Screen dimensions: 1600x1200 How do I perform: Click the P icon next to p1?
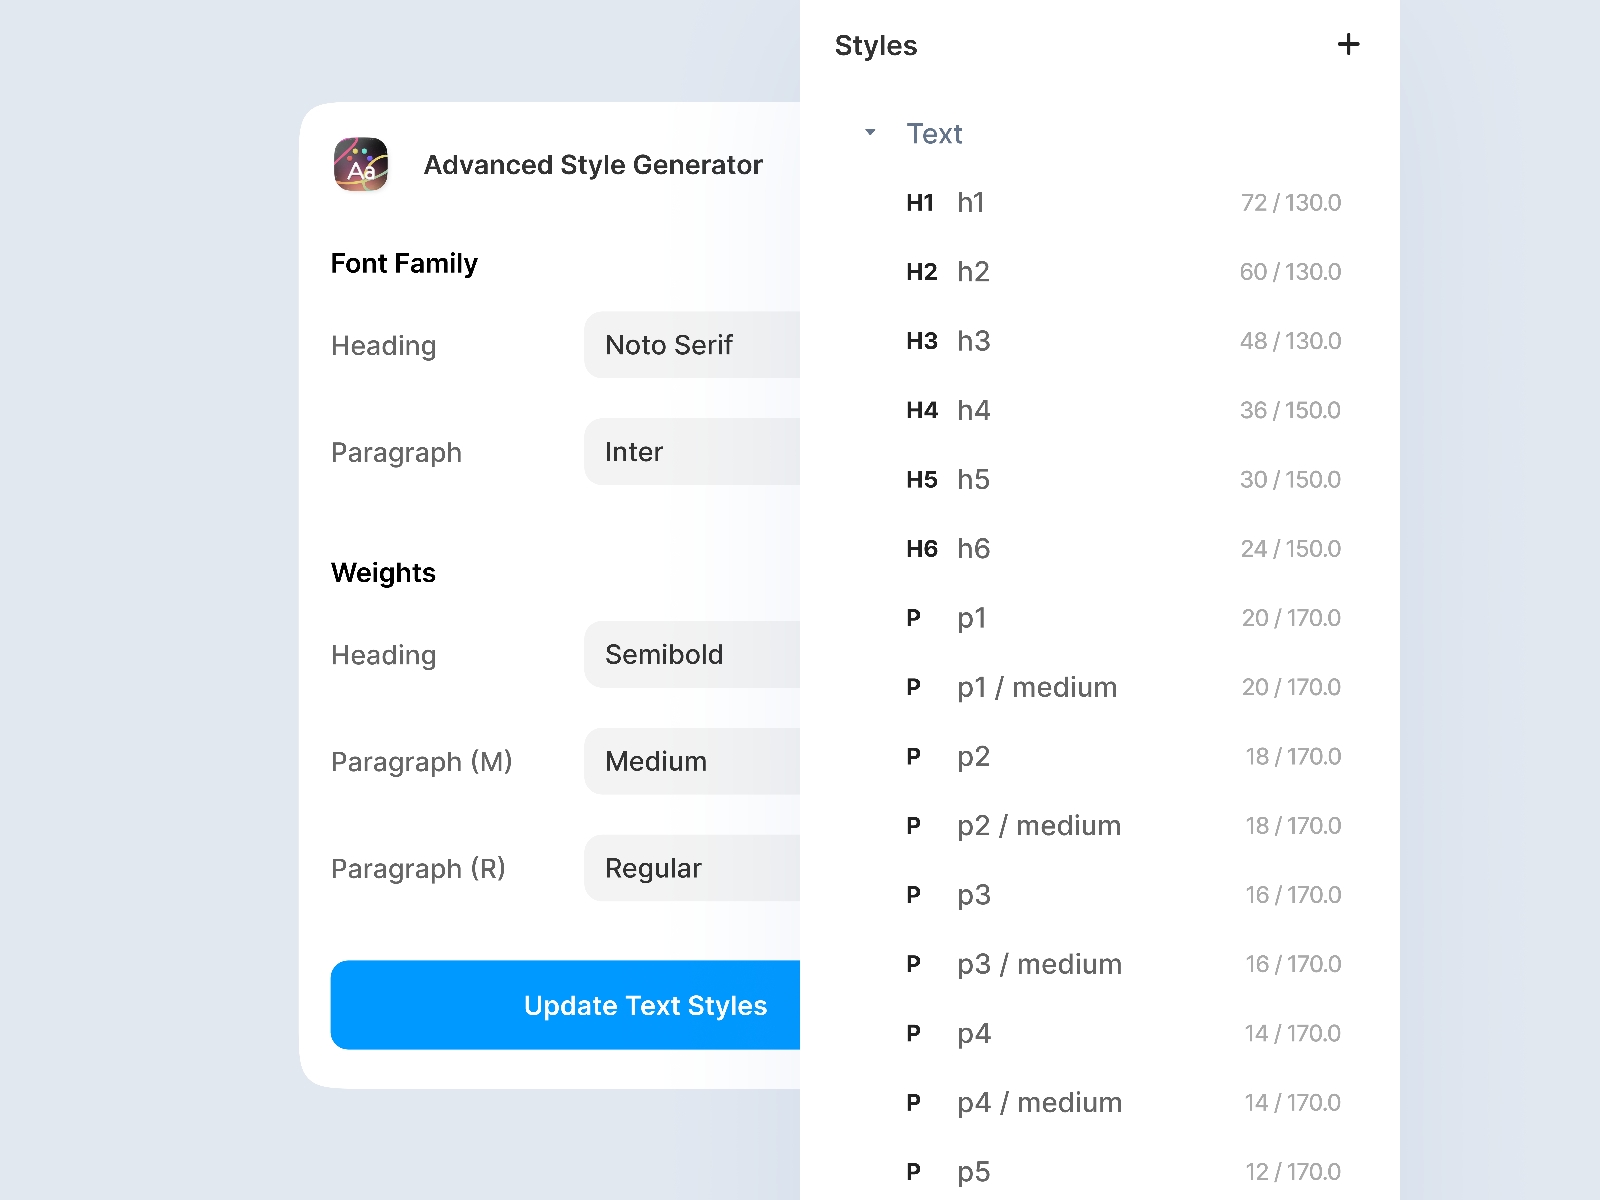coord(913,618)
